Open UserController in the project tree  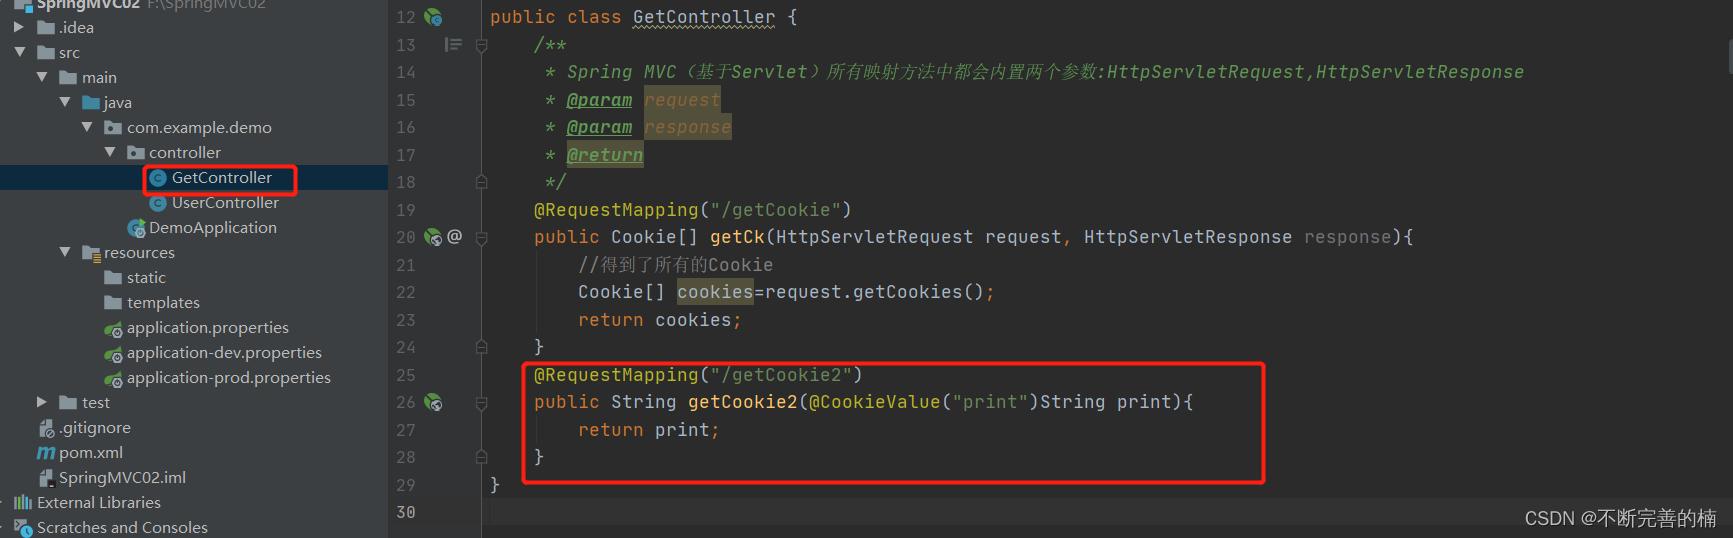click(225, 202)
